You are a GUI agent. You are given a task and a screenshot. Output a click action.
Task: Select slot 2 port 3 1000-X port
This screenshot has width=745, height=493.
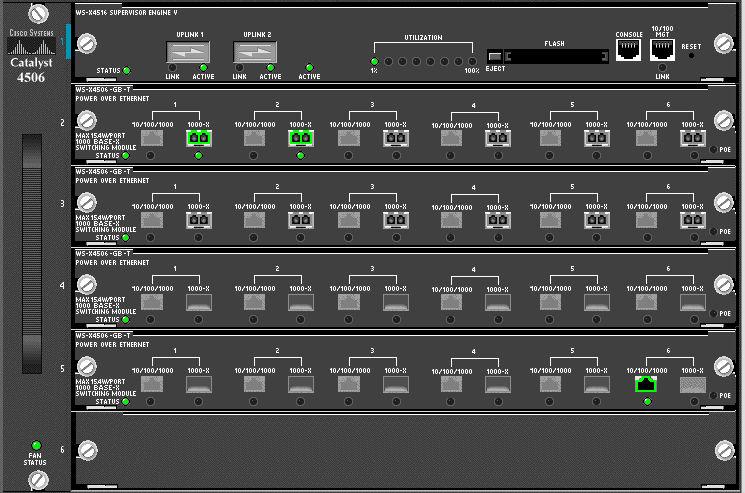[x=396, y=138]
